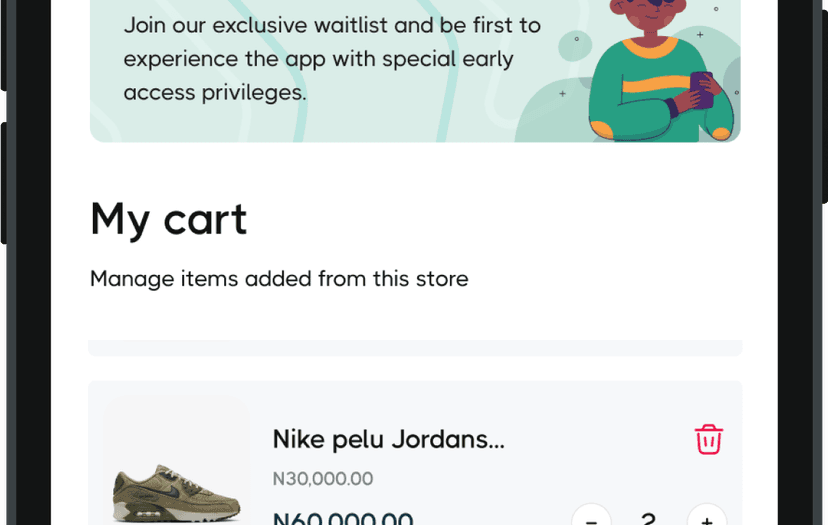Delete Nike pelu Jordans with trash icon

(708, 439)
